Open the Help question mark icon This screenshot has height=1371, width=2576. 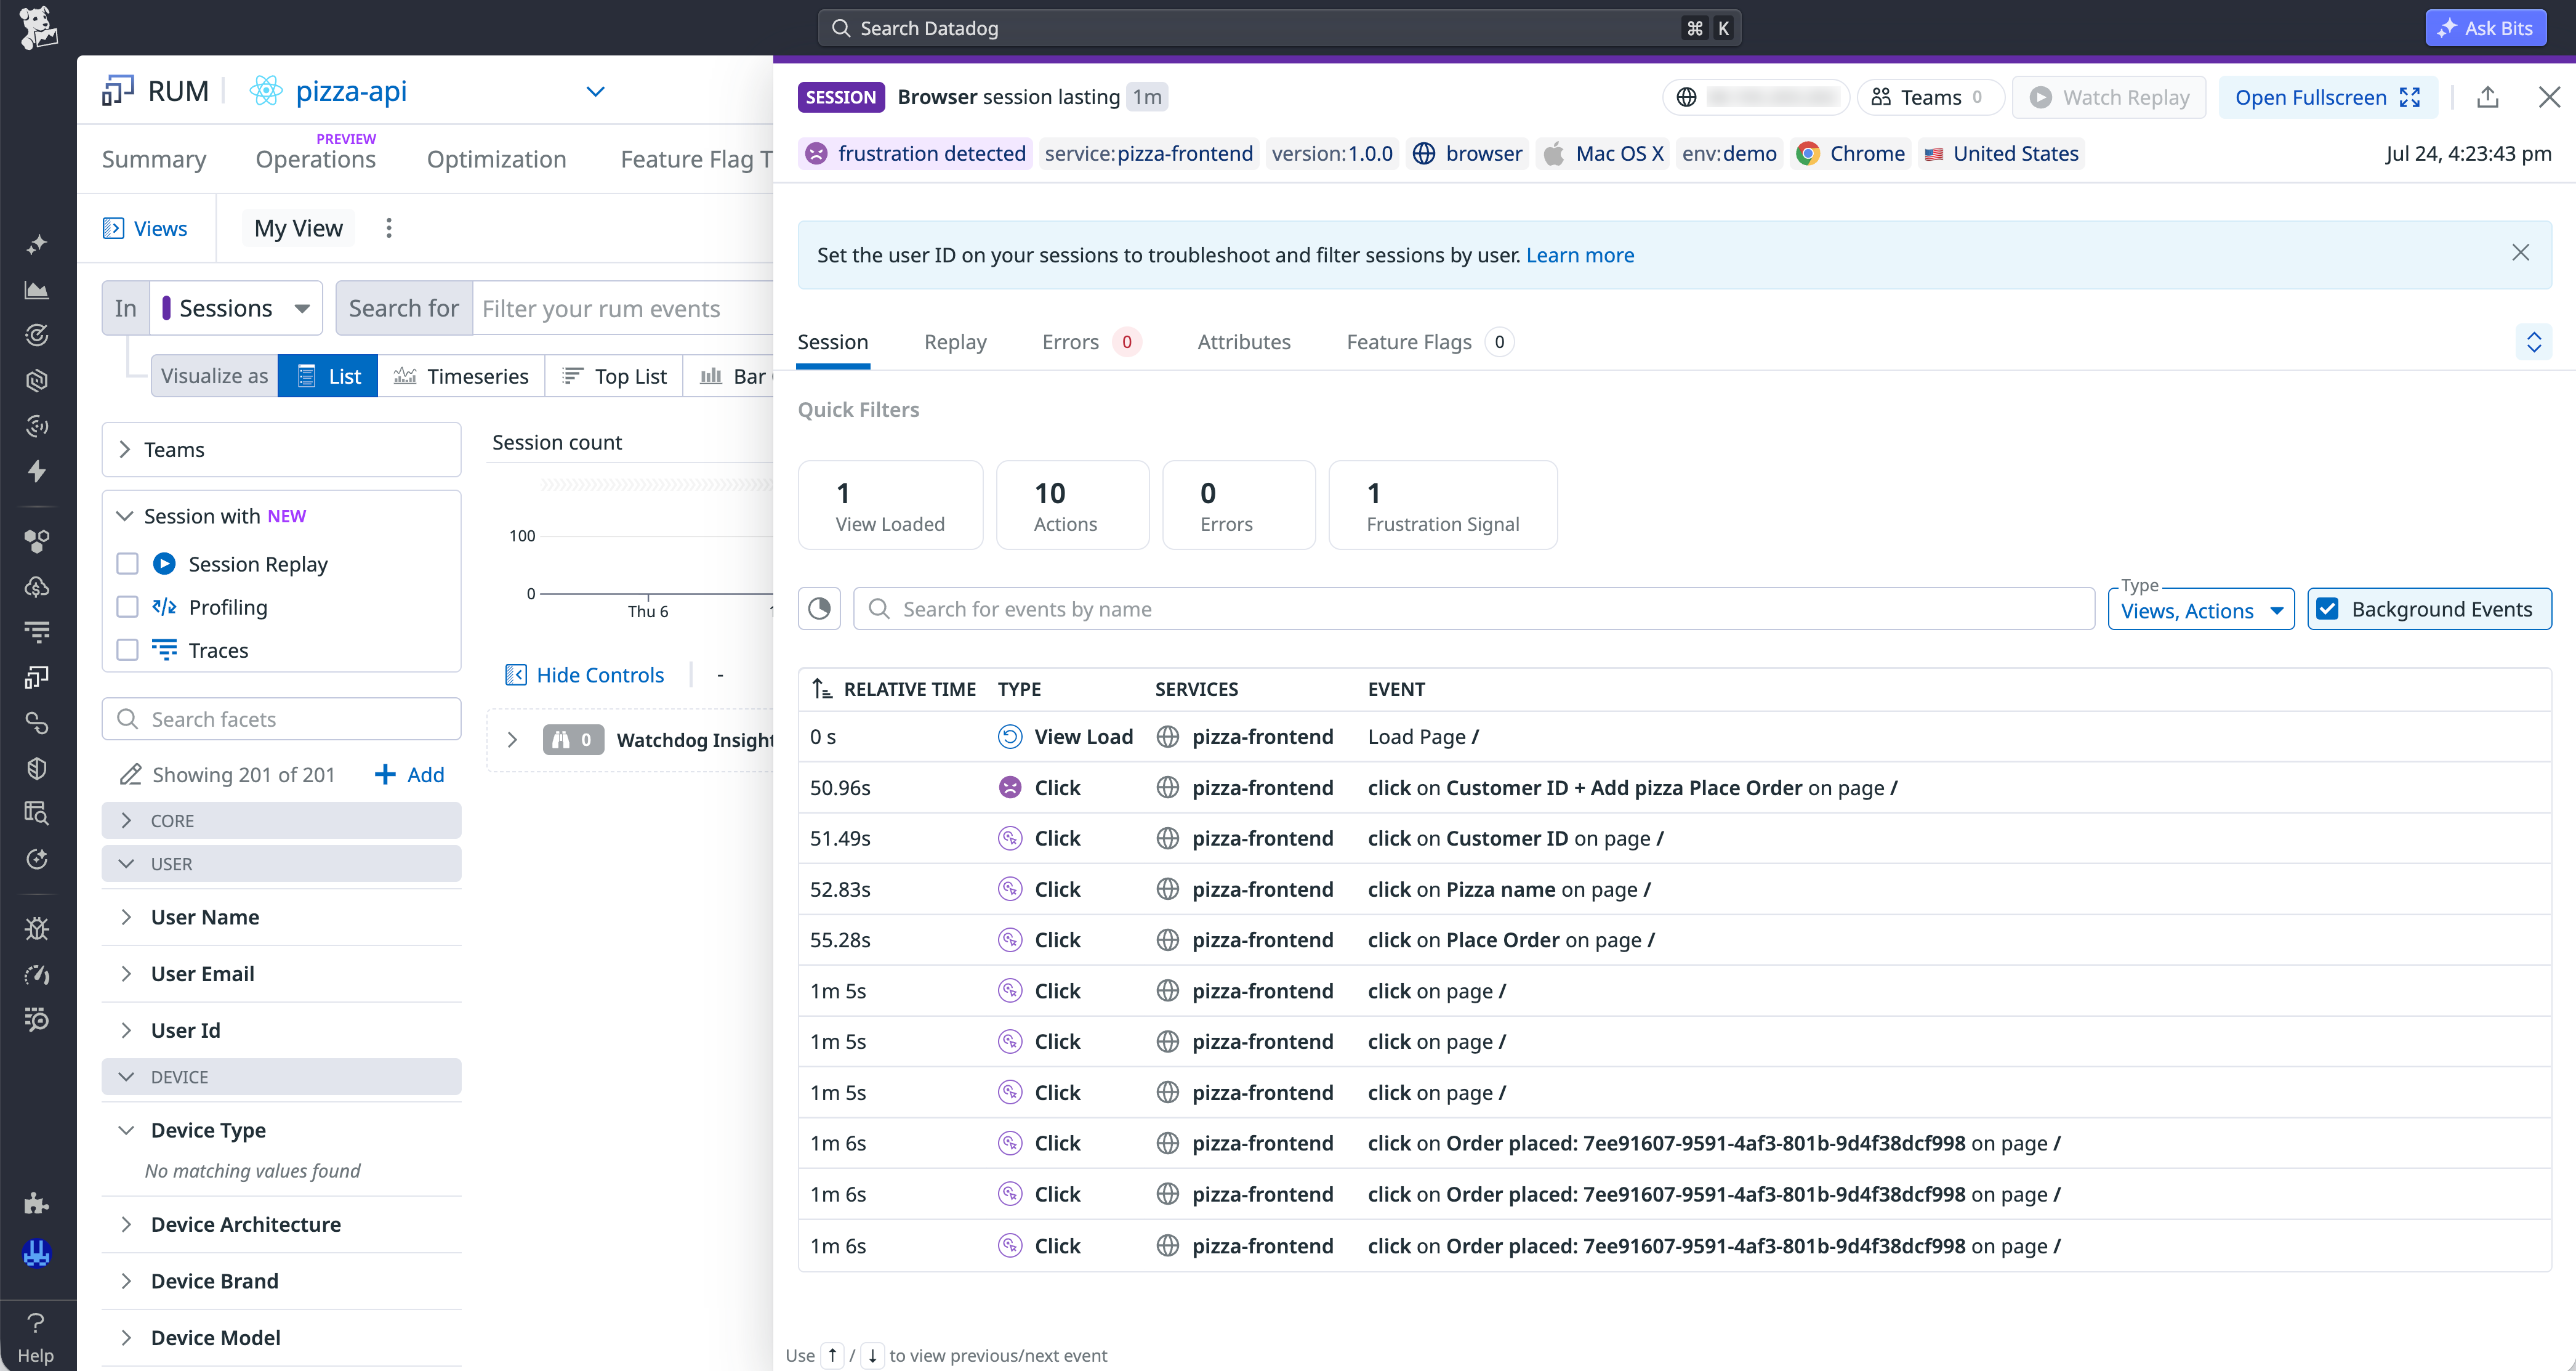(36, 1323)
